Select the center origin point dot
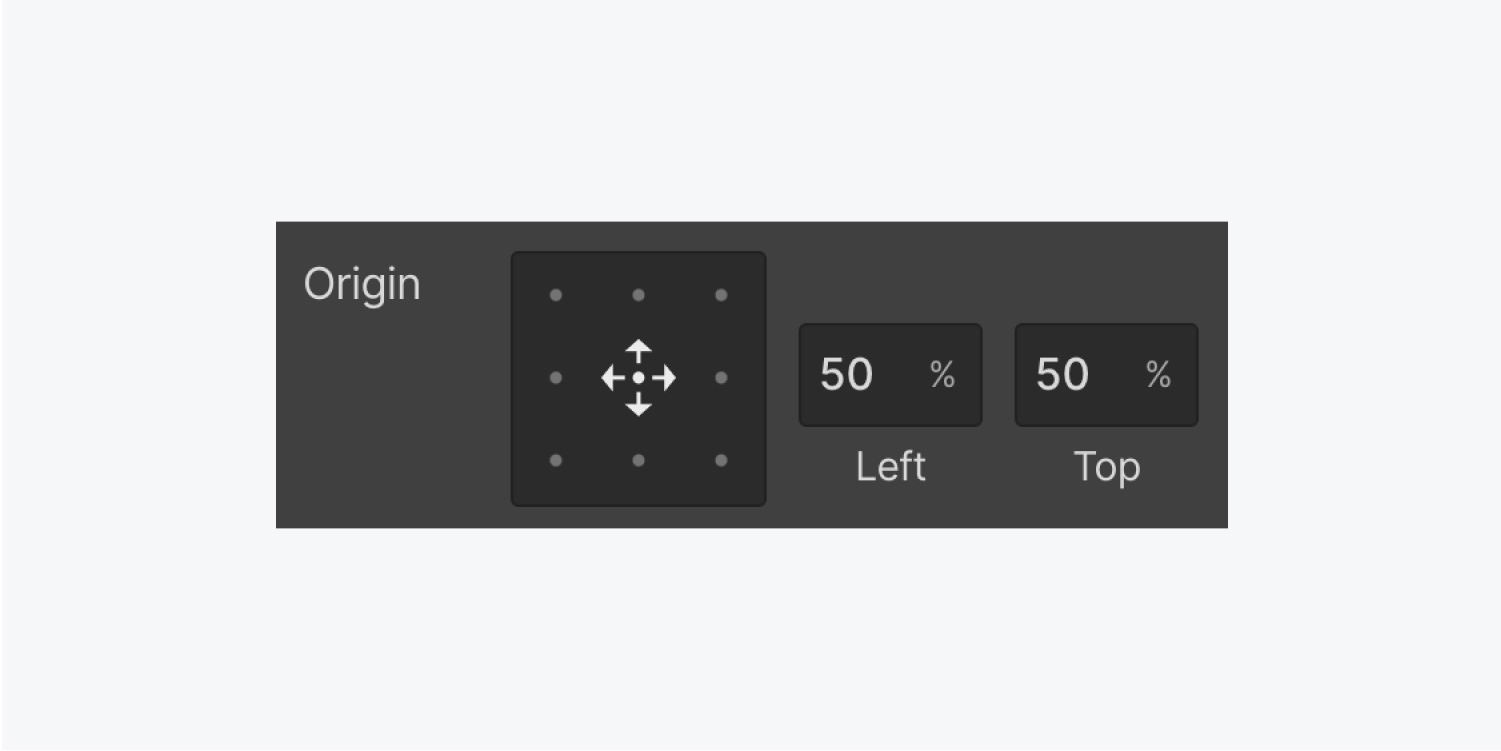Screen dimensions: 1501x751 pyautogui.click(x=638, y=378)
